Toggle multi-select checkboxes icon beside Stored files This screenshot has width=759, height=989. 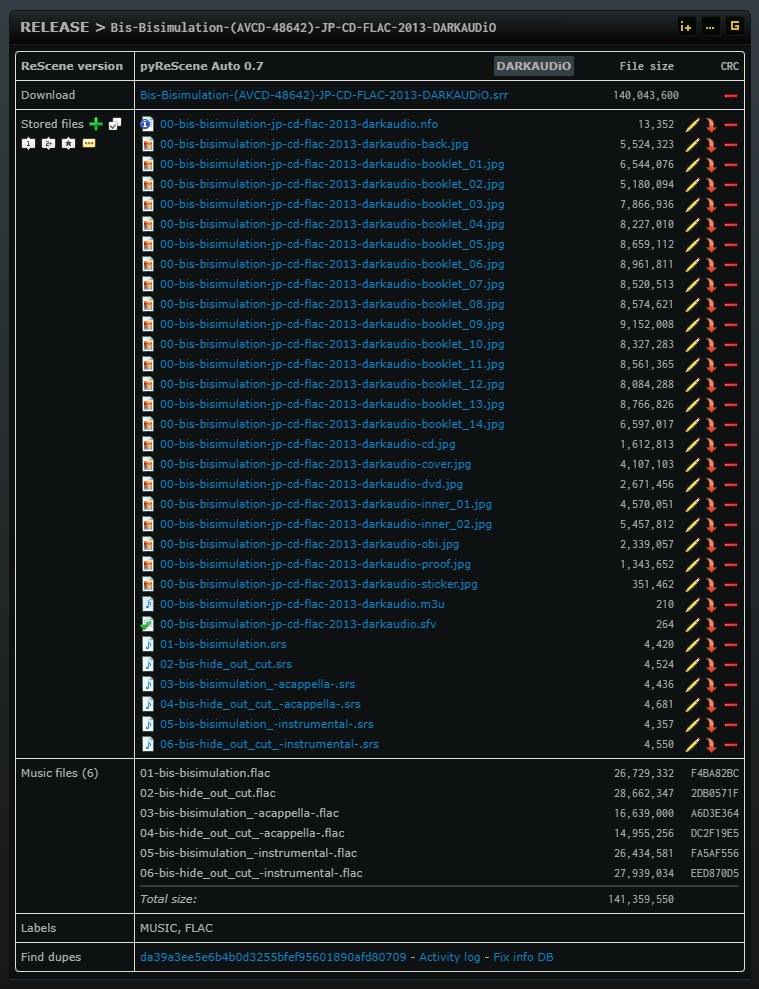tap(115, 124)
